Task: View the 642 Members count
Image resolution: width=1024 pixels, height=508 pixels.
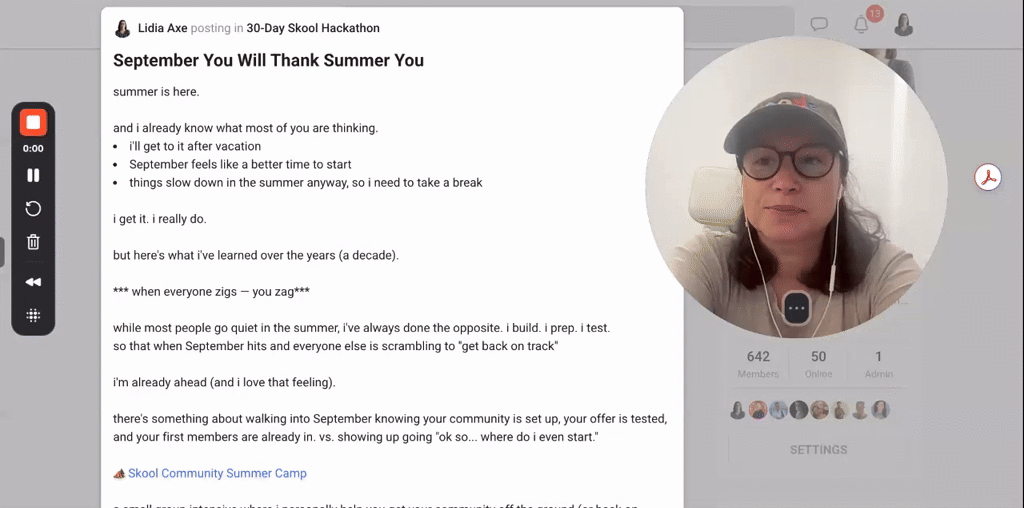Action: tap(758, 364)
